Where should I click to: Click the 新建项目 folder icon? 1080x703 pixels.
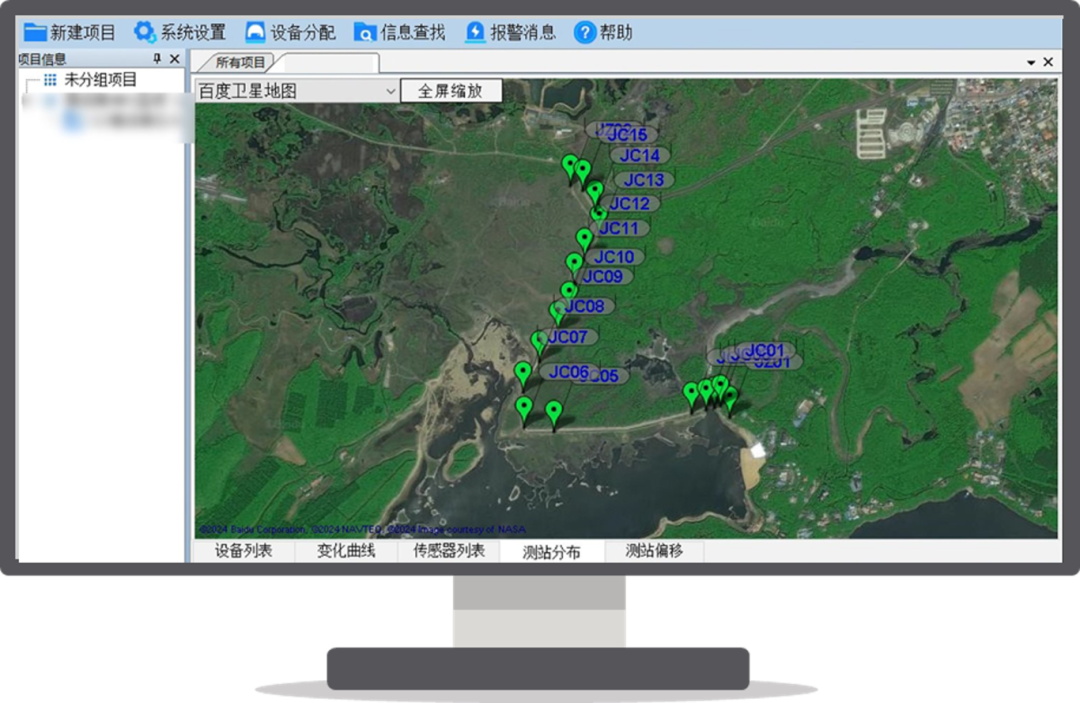pyautogui.click(x=35, y=32)
